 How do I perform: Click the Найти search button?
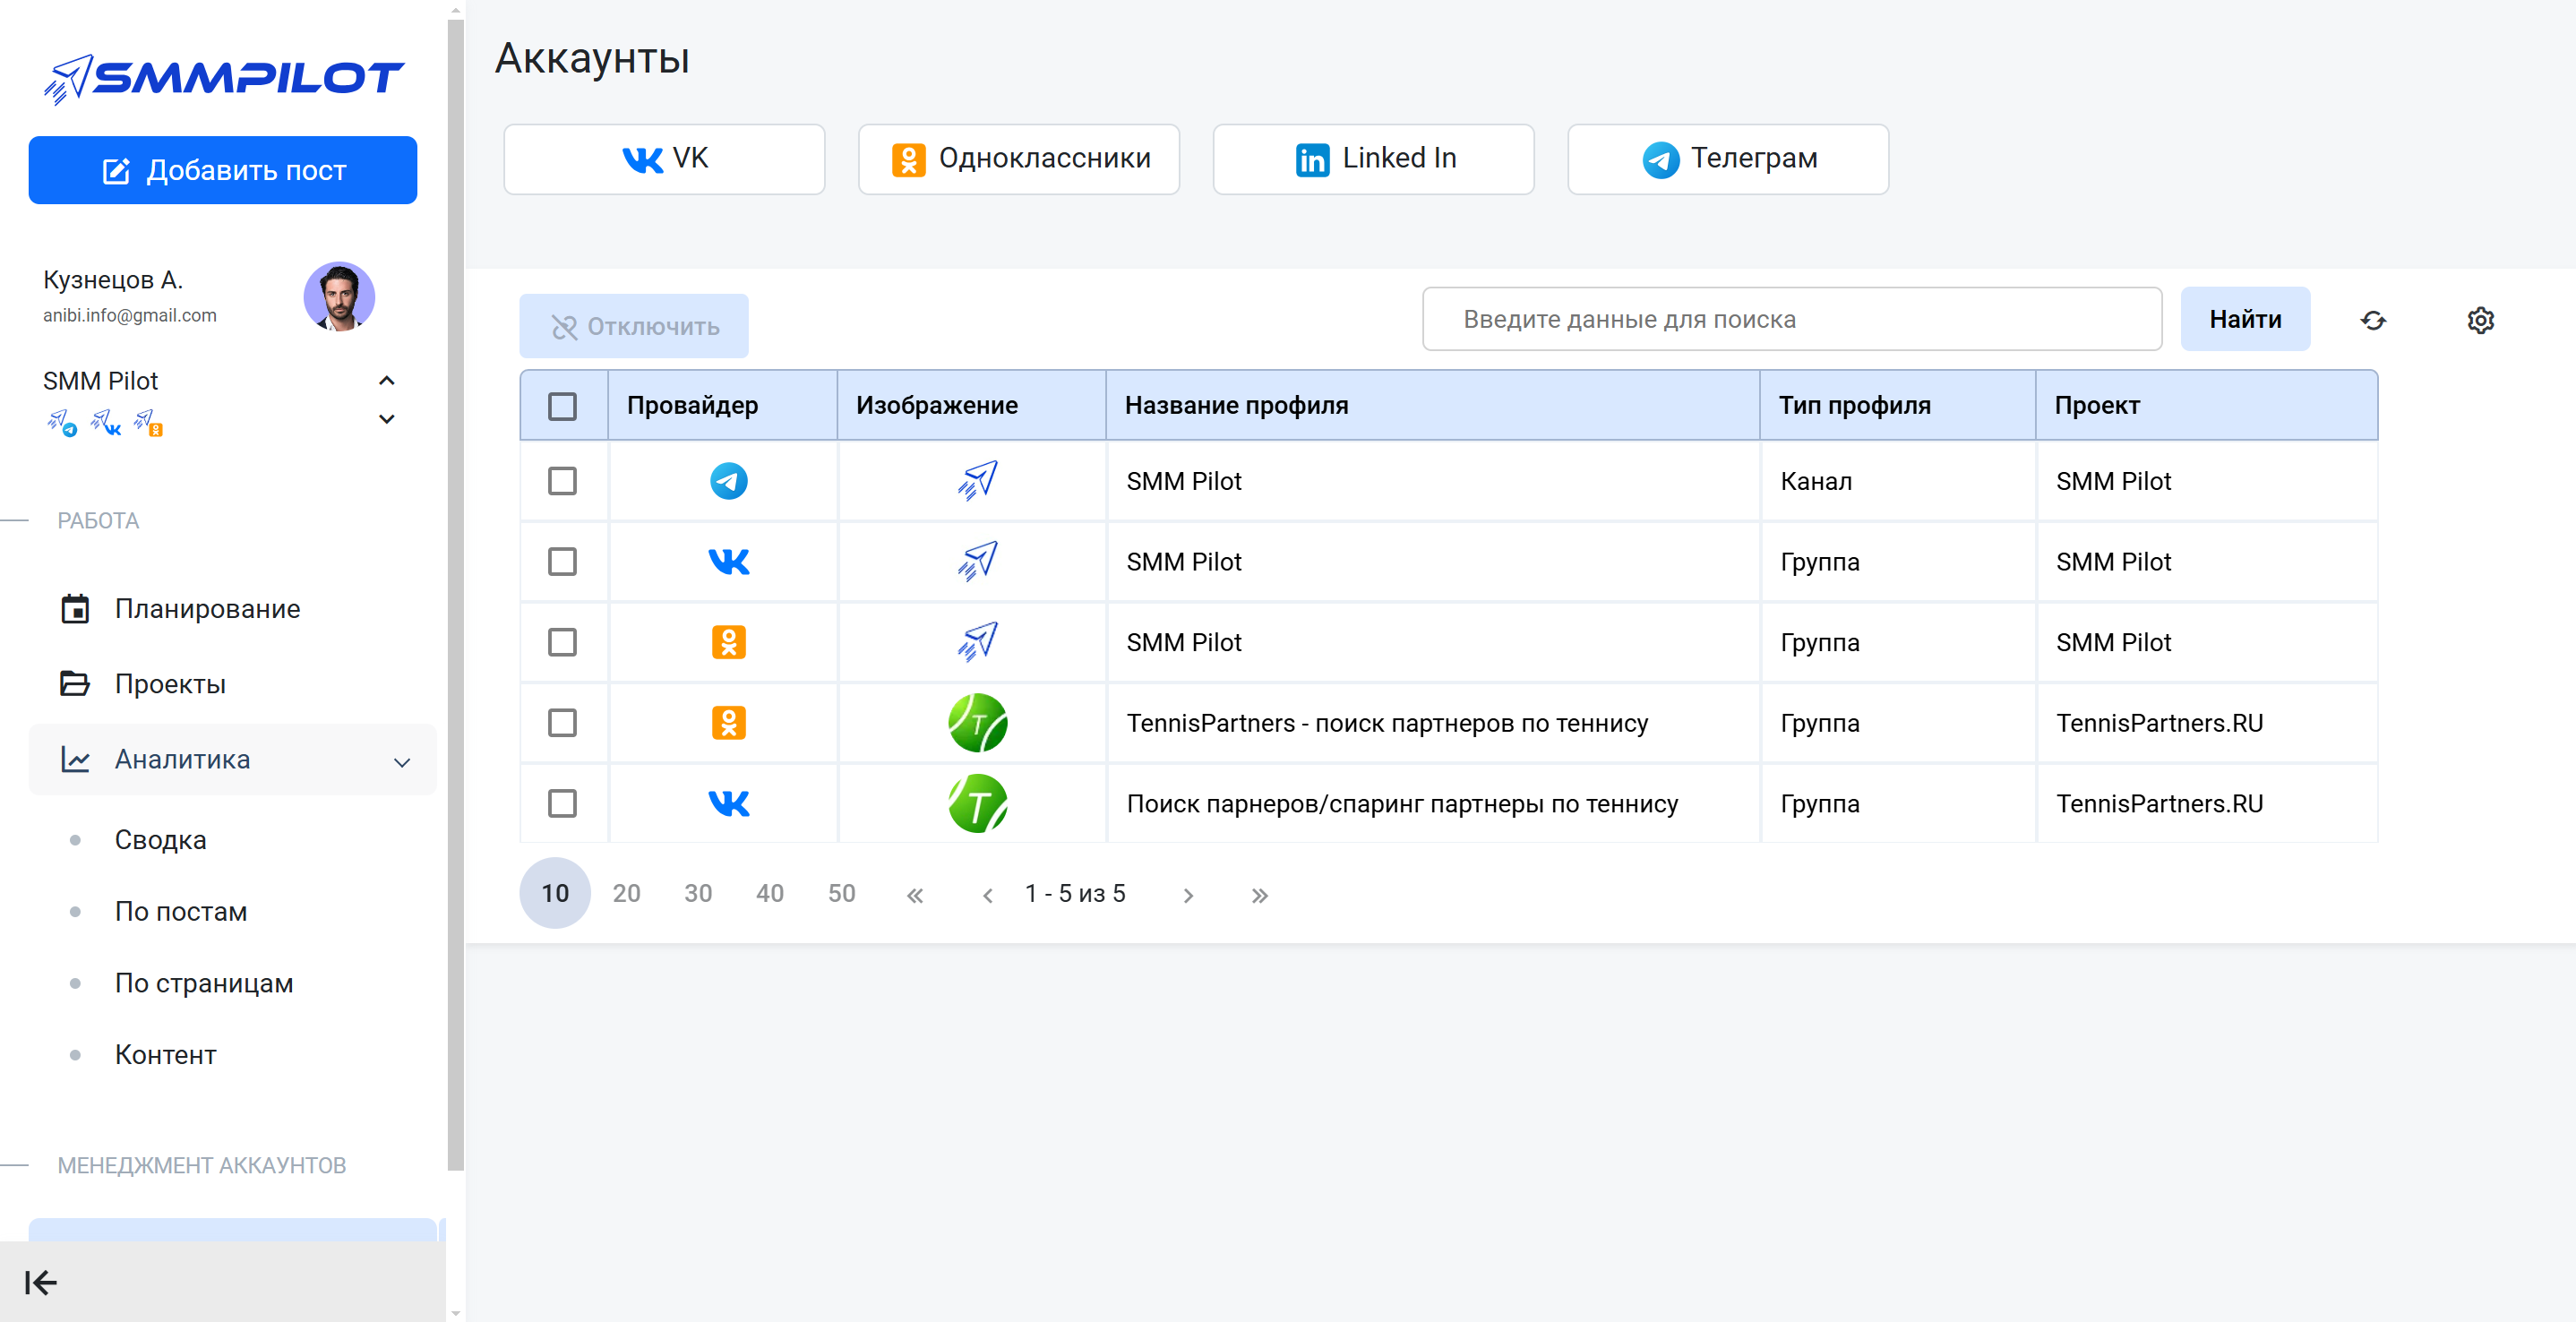pyautogui.click(x=2245, y=319)
